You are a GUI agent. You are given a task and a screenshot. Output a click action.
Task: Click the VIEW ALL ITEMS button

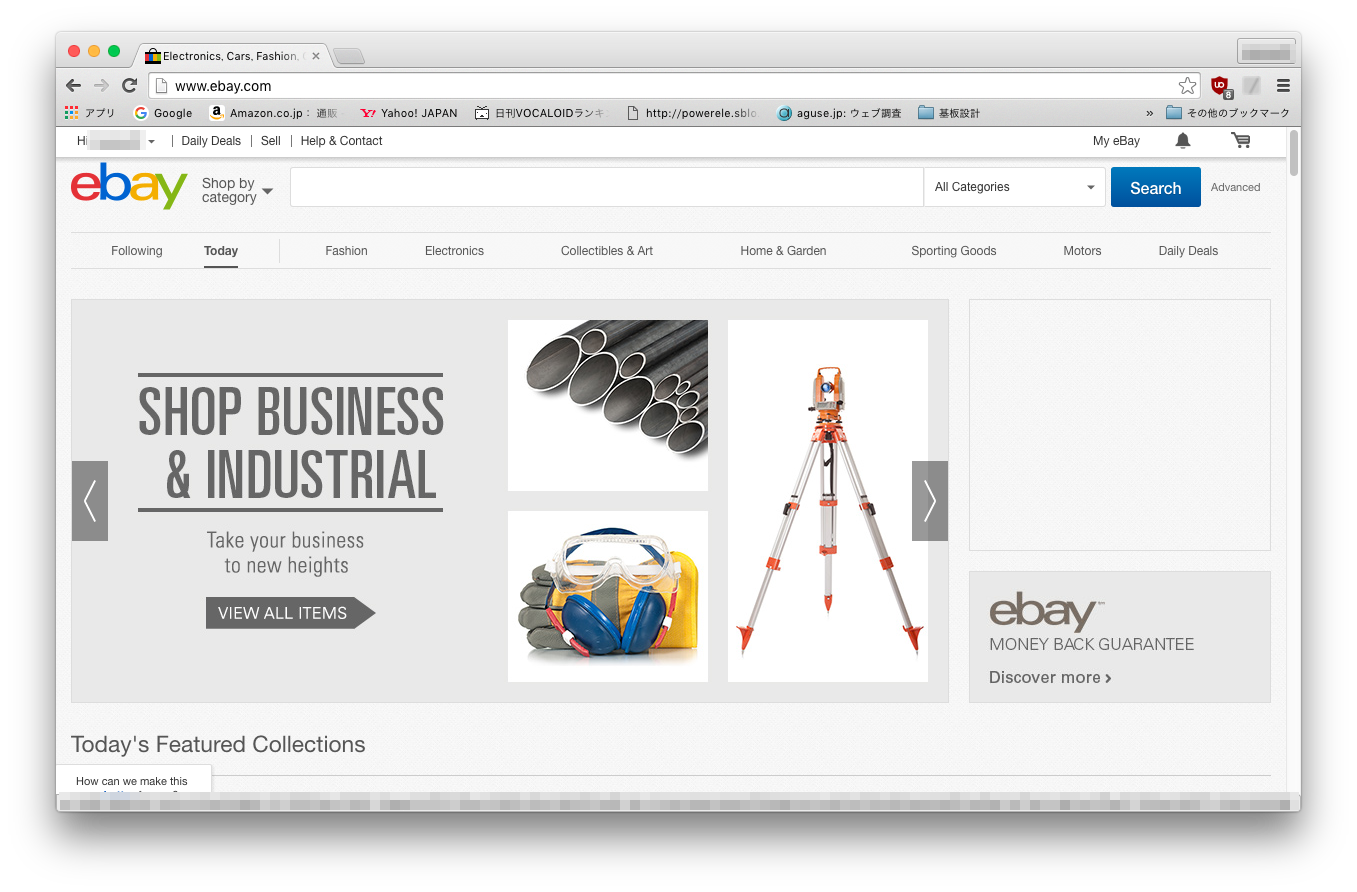(290, 613)
